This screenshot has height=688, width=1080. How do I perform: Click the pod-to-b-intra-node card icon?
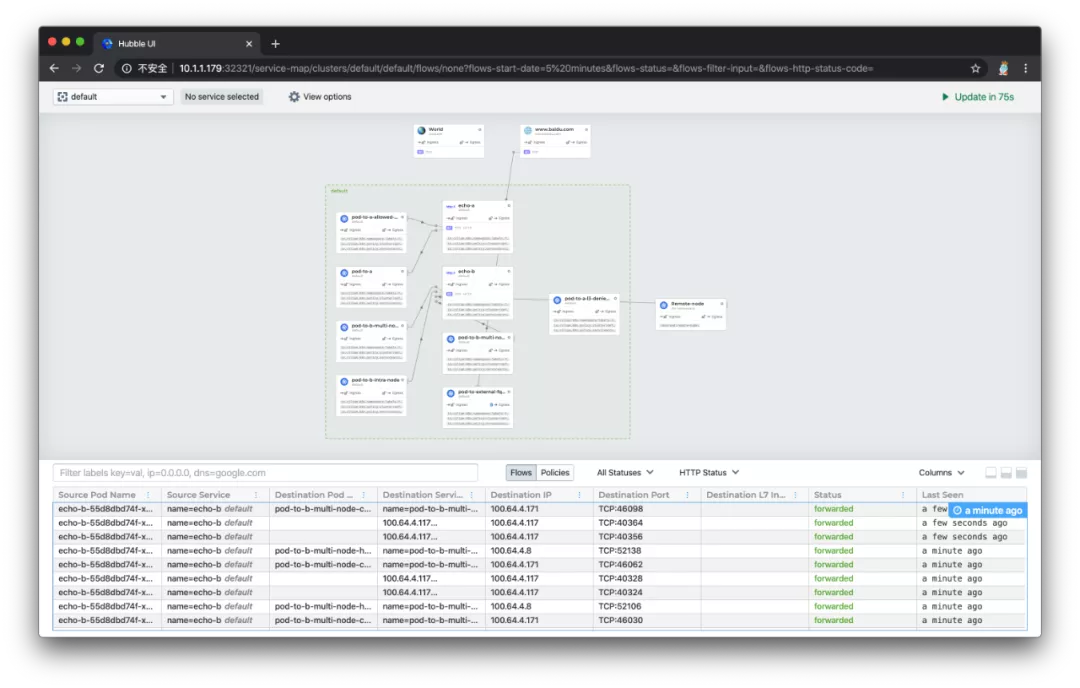[x=344, y=381]
